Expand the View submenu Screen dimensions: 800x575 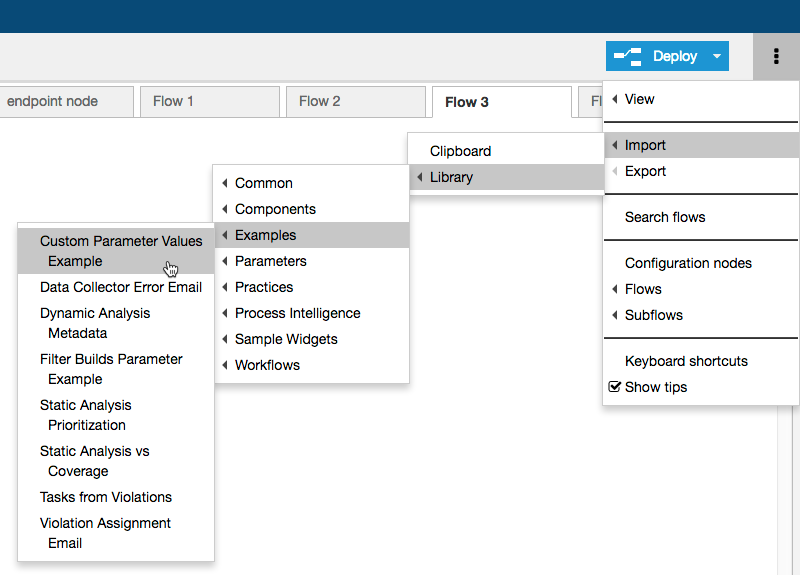700,99
